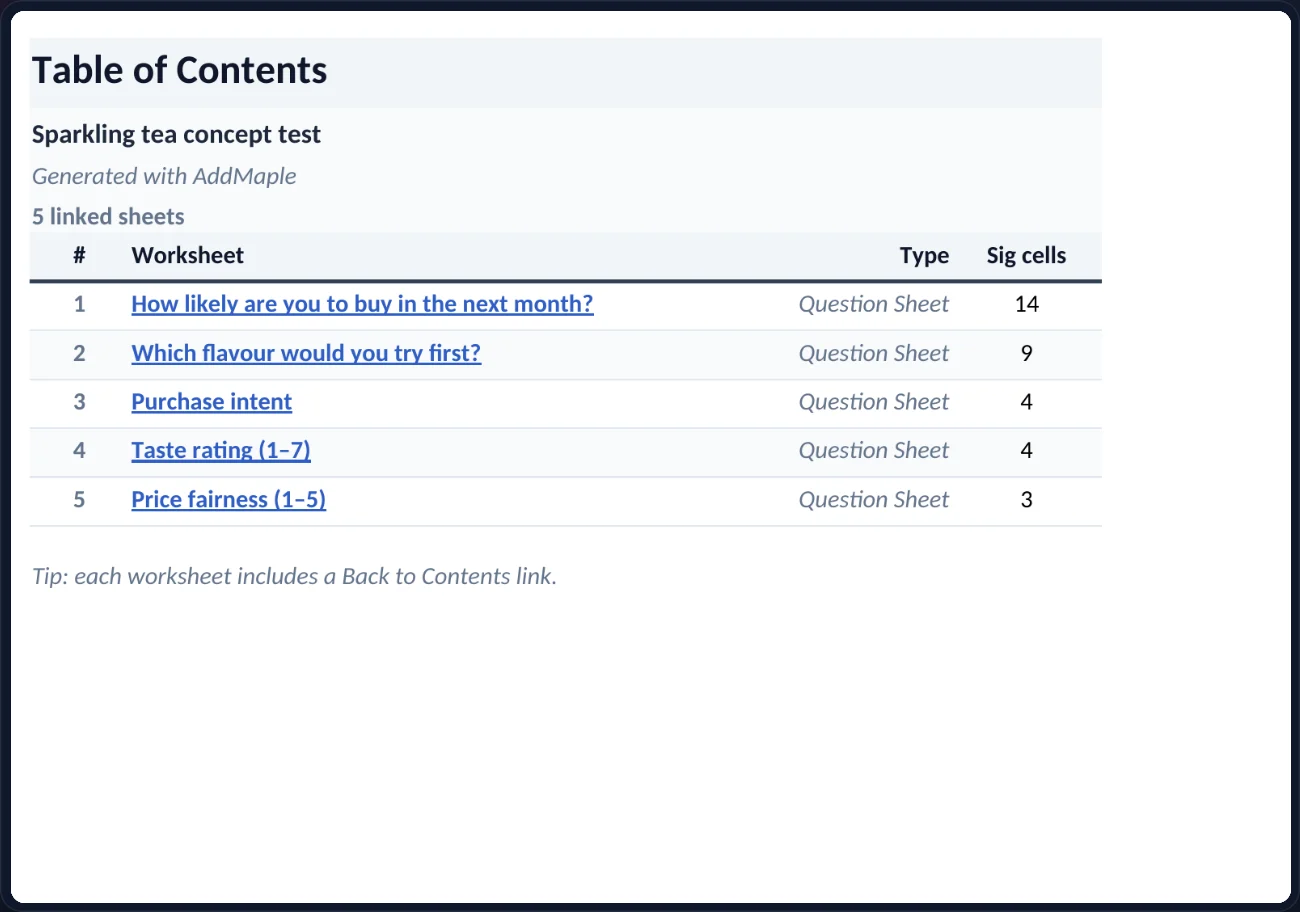The width and height of the screenshot is (1300, 912).
Task: Select row number 2 in the table
Action: (x=80, y=353)
